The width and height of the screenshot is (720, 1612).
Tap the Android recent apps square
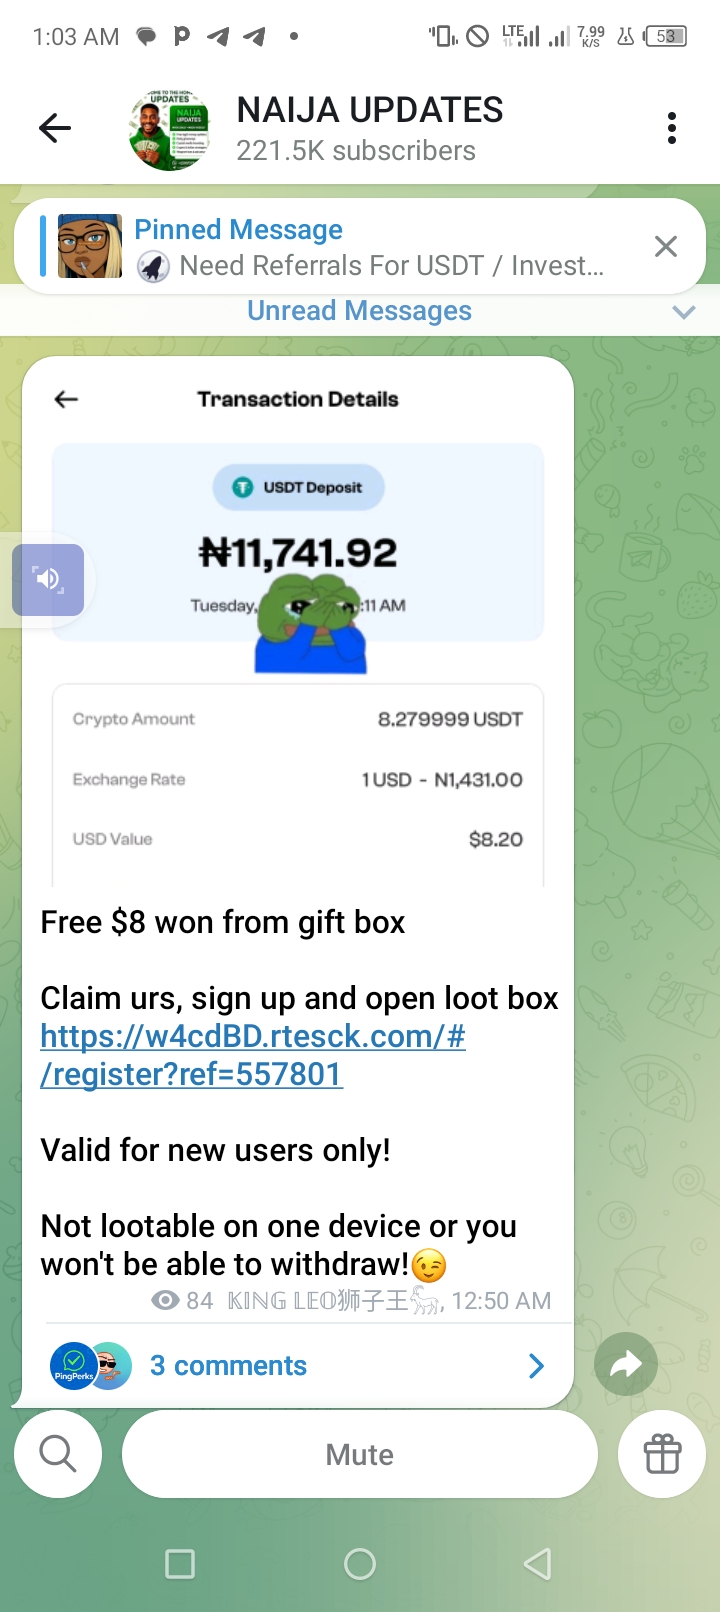(180, 1564)
